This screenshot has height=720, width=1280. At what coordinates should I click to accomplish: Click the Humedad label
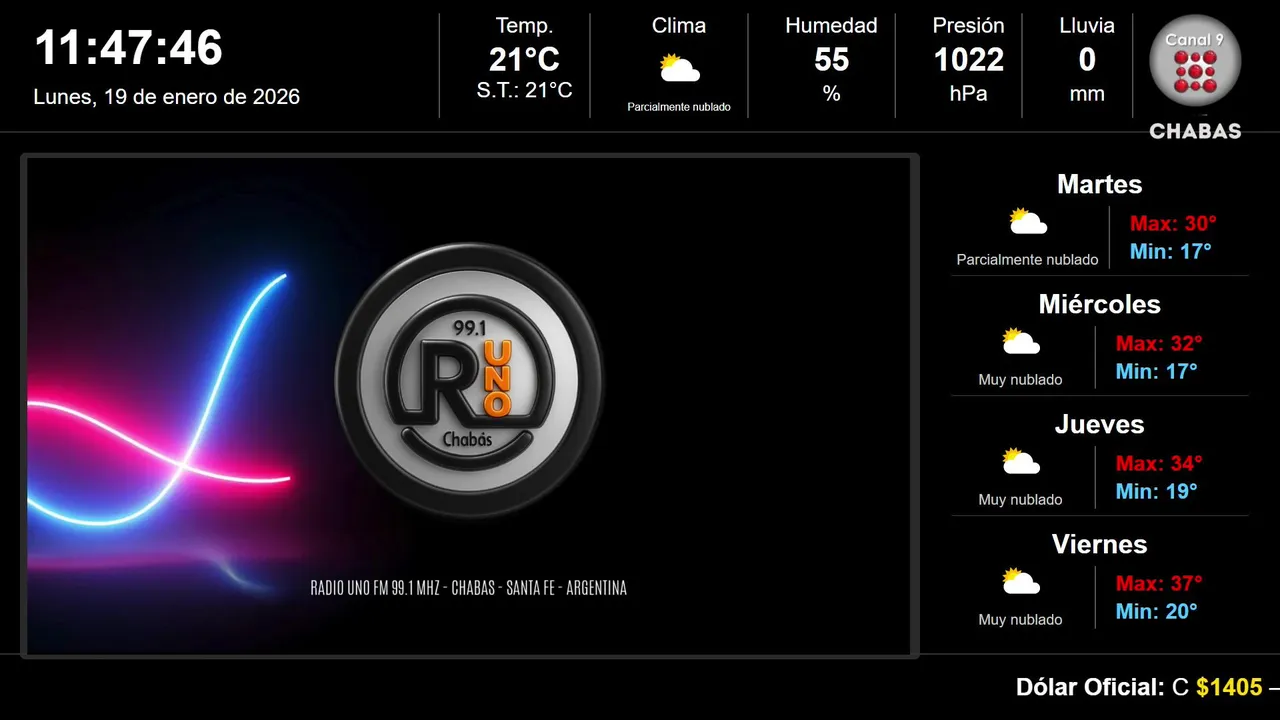[x=831, y=26]
